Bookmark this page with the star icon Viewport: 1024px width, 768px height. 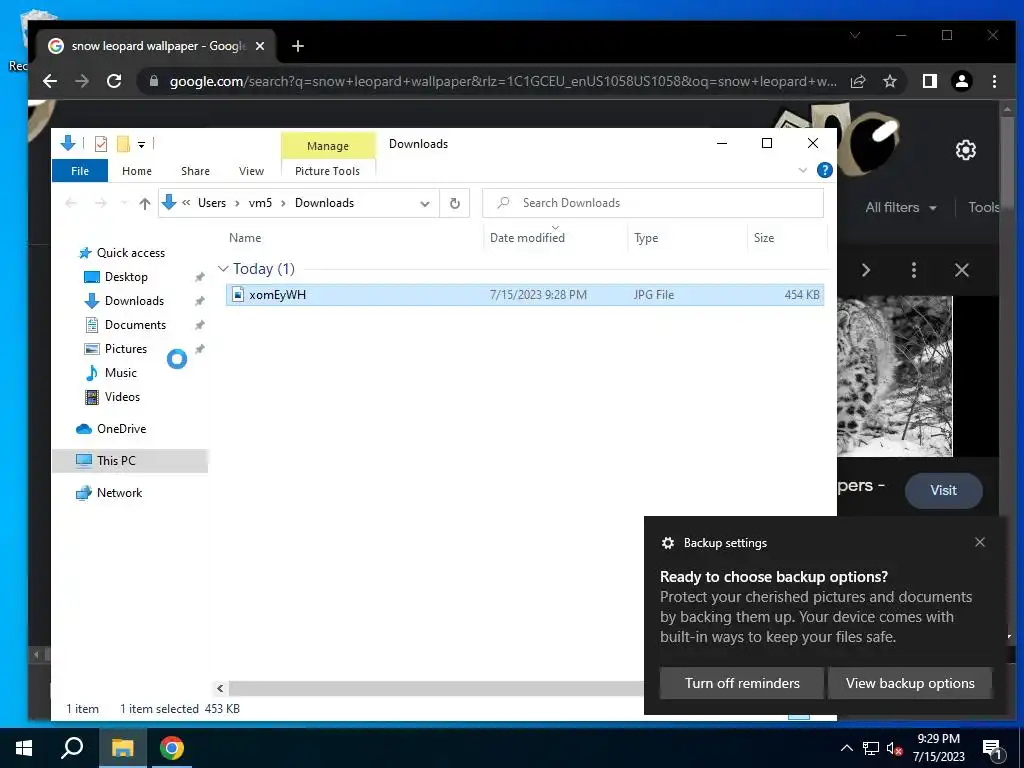(x=889, y=81)
